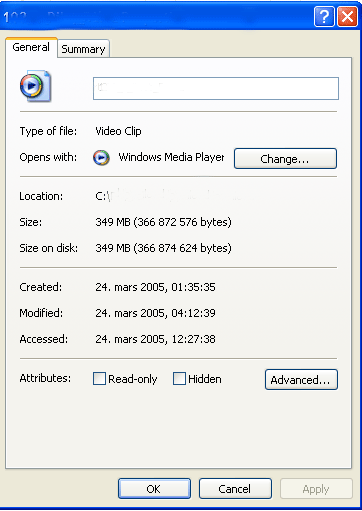Click the greyed-out Apply button
This screenshot has height=511, width=362.
click(x=316, y=489)
